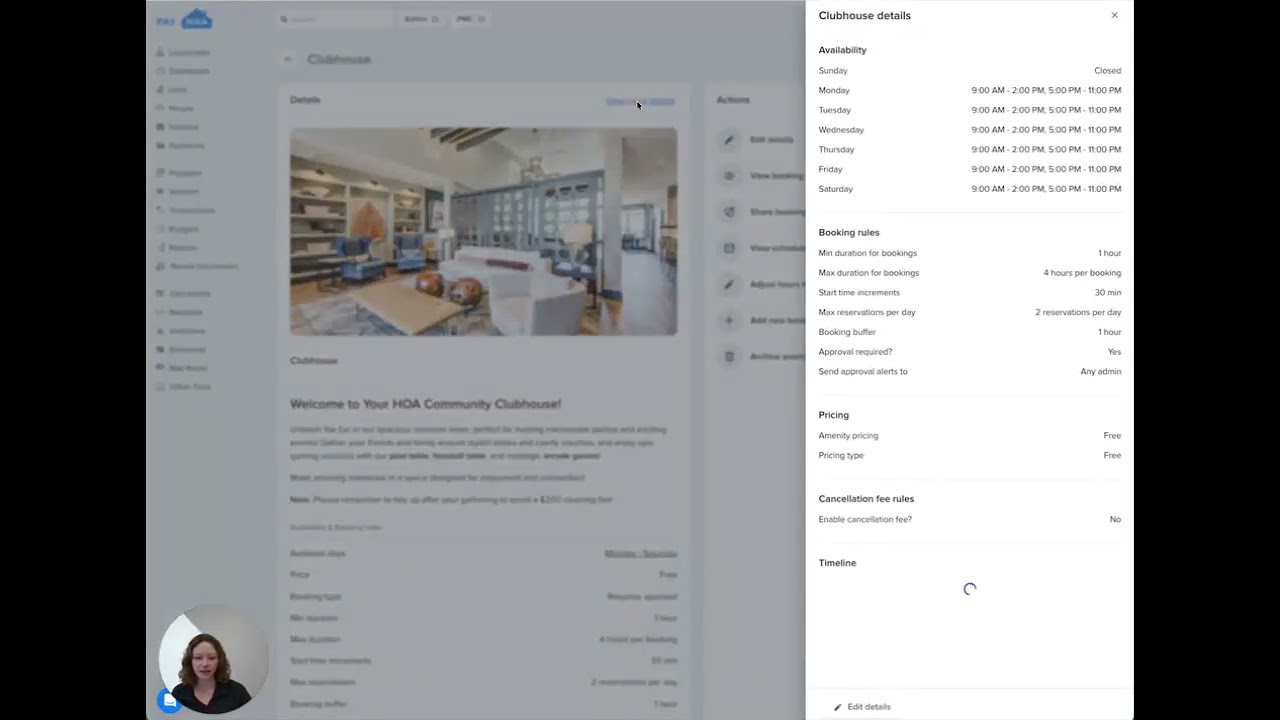Click the Timeline section heading
Viewport: 1280px width, 720px height.
(837, 563)
